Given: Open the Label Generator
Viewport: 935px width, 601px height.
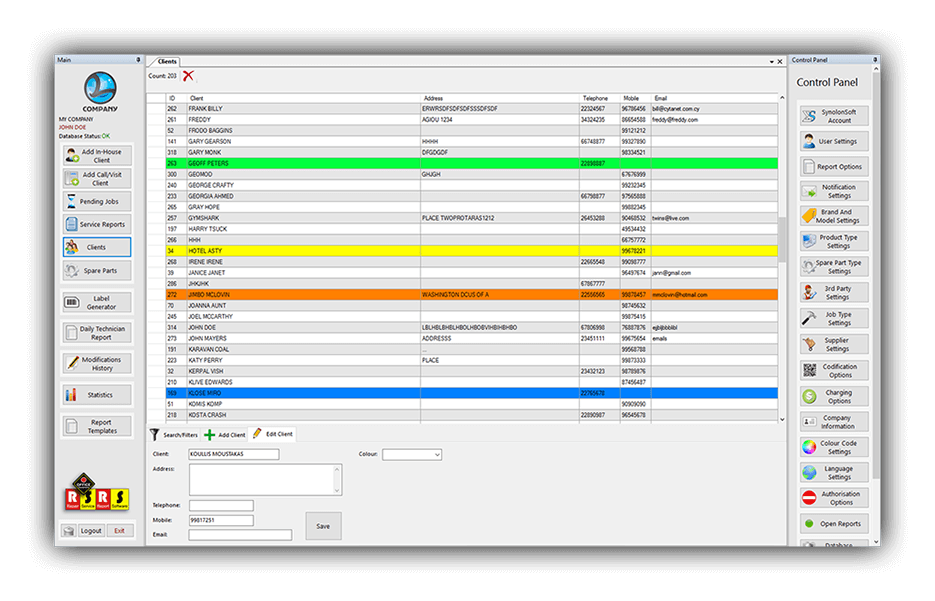Looking at the screenshot, I should click(96, 303).
